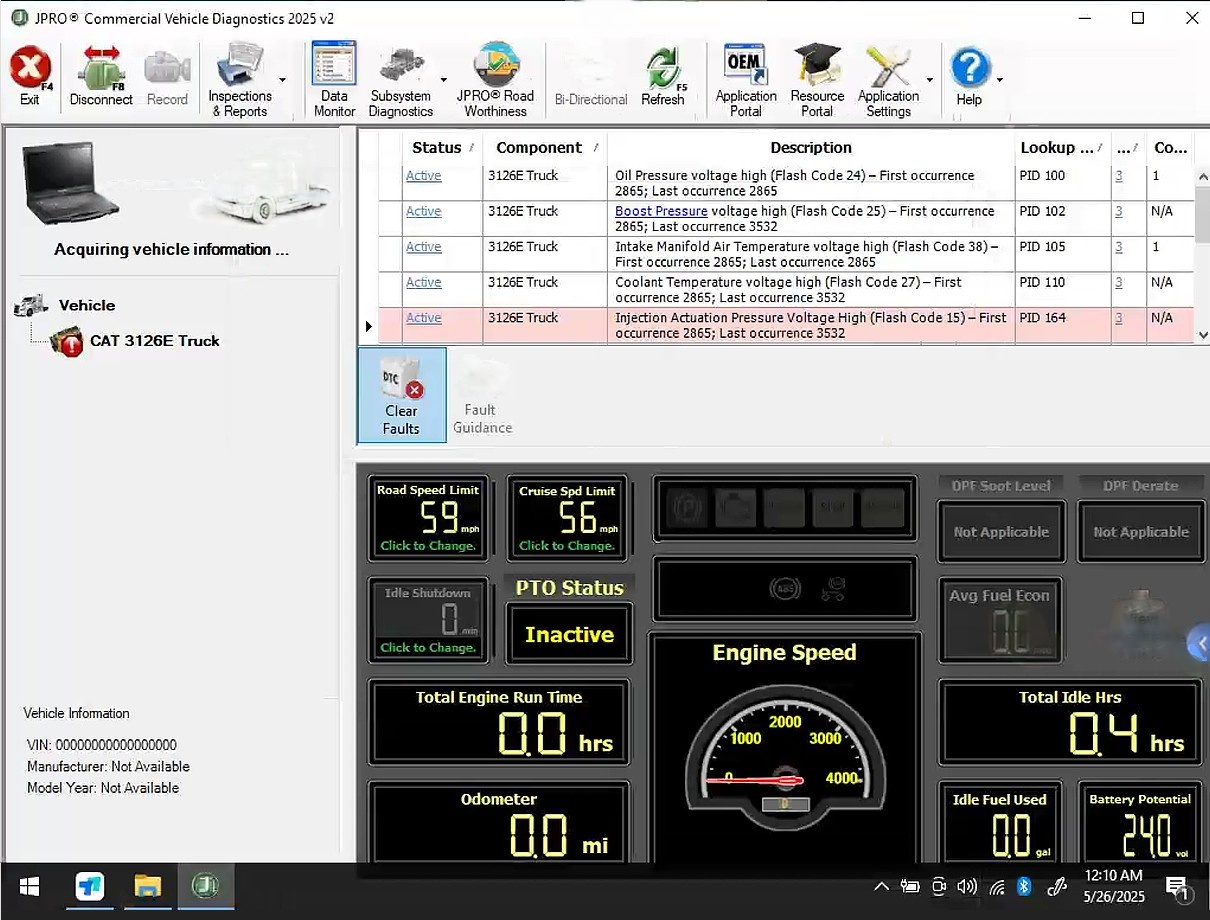The image size is (1210, 920).
Task: Show hidden system tray icons
Action: (x=881, y=887)
